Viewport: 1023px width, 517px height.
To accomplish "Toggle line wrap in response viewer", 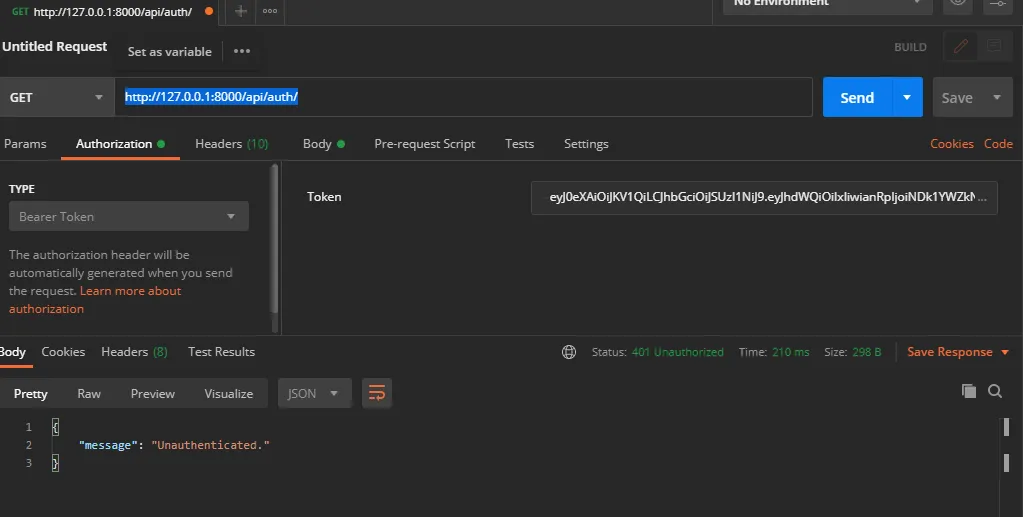I will point(377,393).
